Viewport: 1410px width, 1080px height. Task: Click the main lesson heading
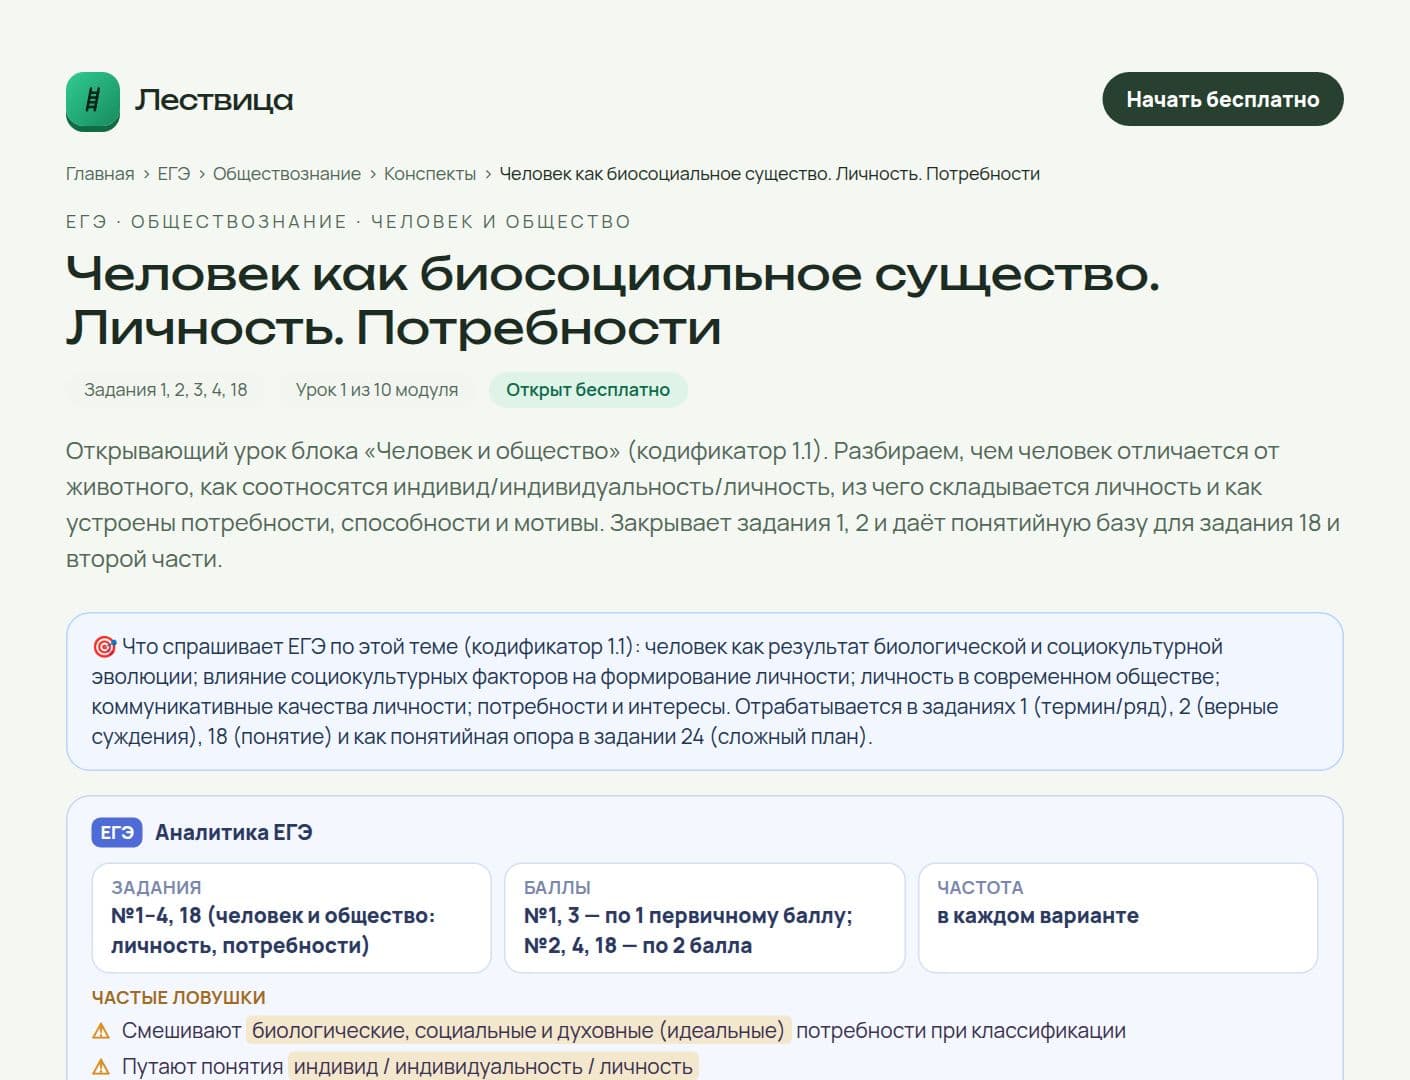pyautogui.click(x=613, y=300)
